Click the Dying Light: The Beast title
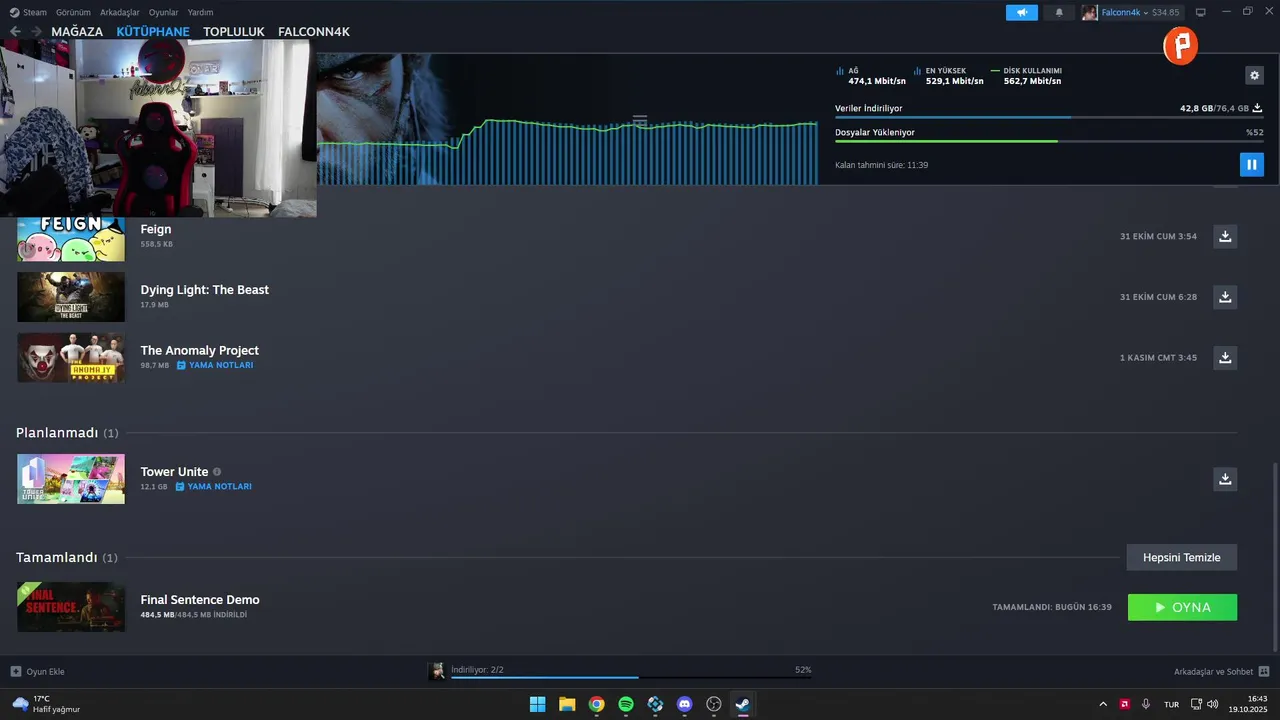 [205, 290]
